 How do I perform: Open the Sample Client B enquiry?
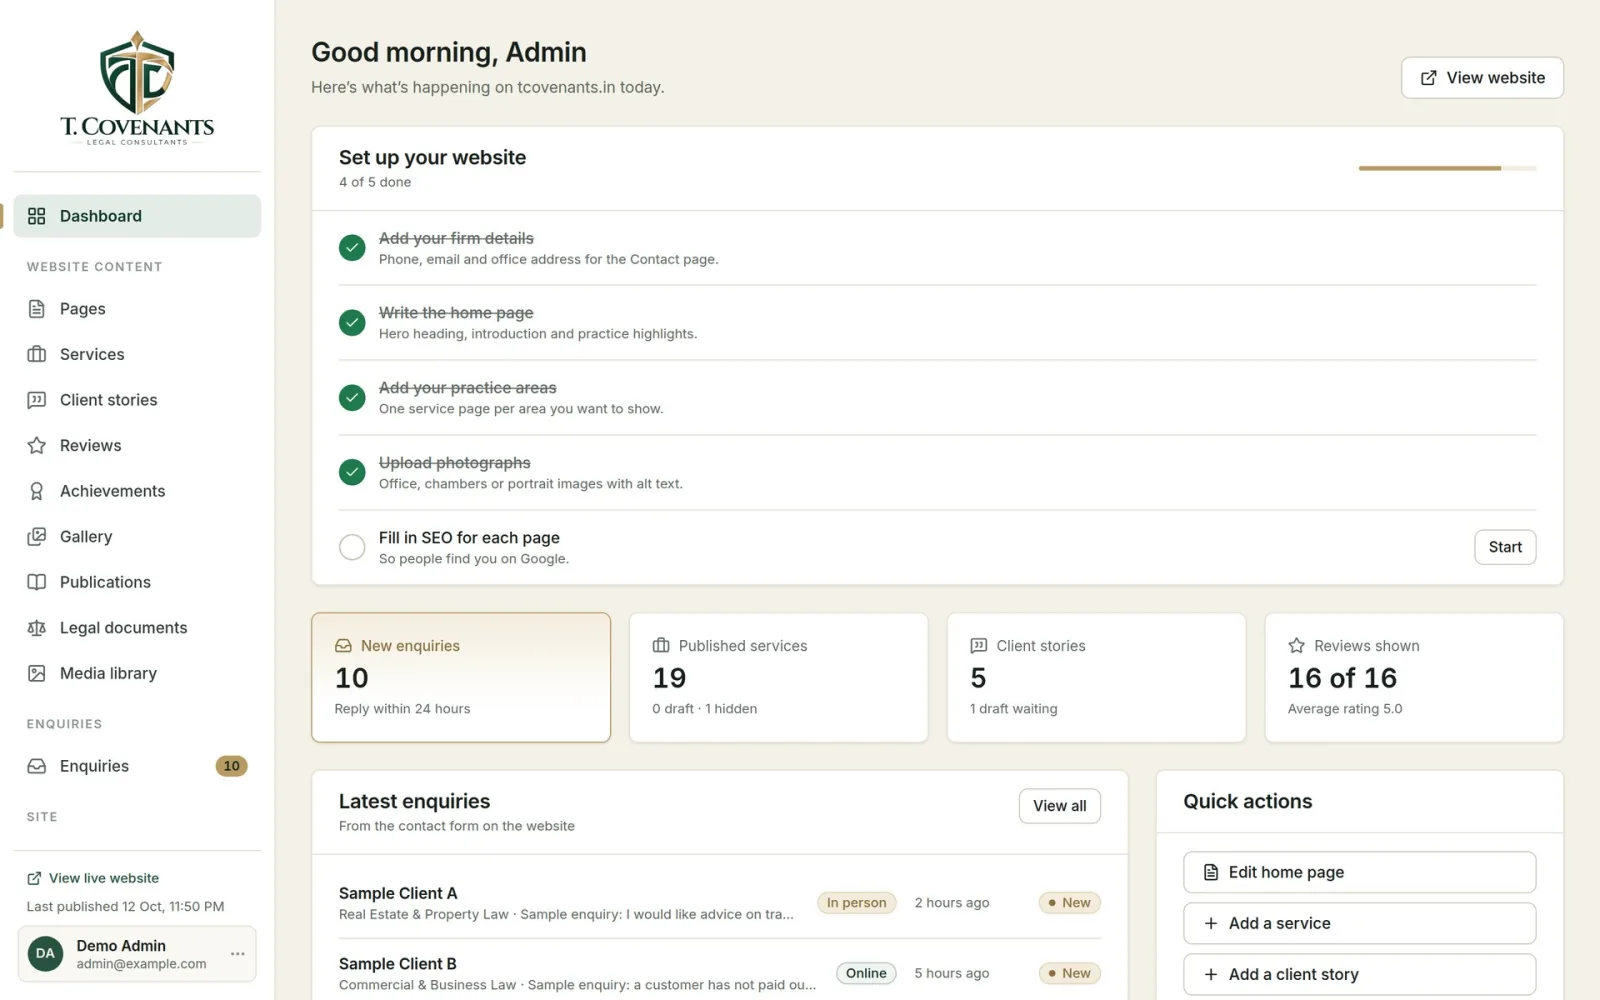click(720, 973)
